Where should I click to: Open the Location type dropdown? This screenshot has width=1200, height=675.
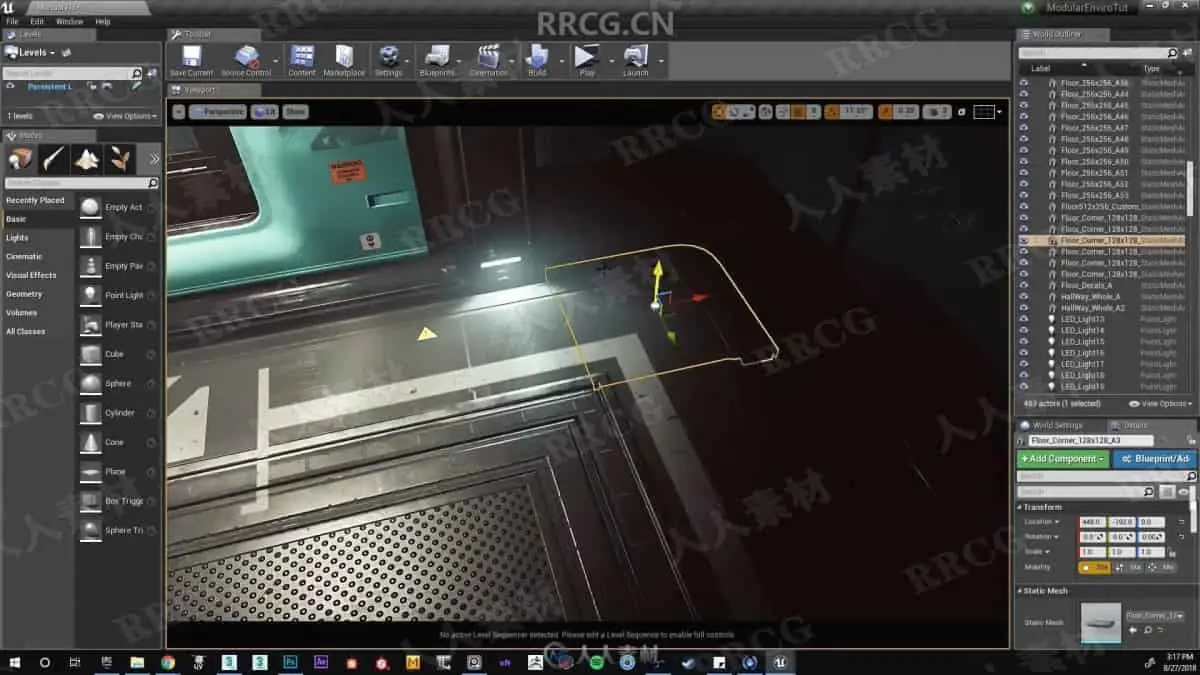[x=1042, y=522]
